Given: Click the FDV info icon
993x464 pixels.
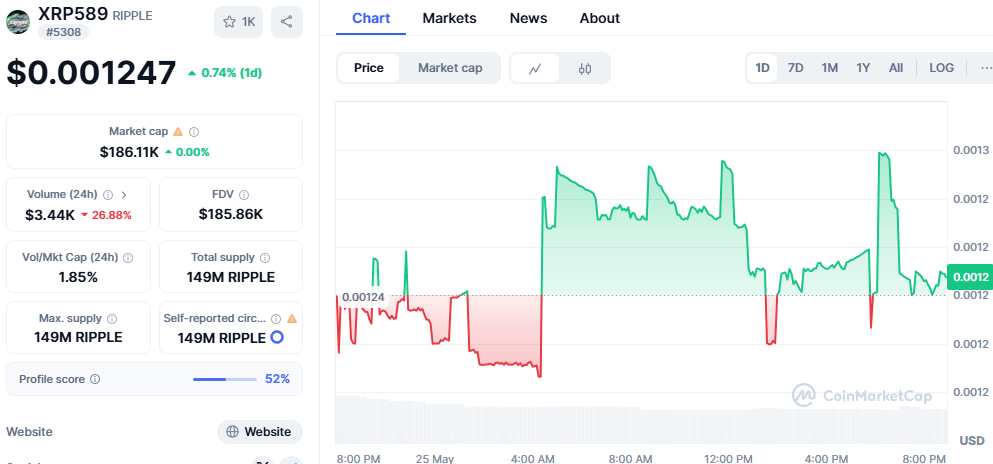Looking at the screenshot, I should 244,194.
